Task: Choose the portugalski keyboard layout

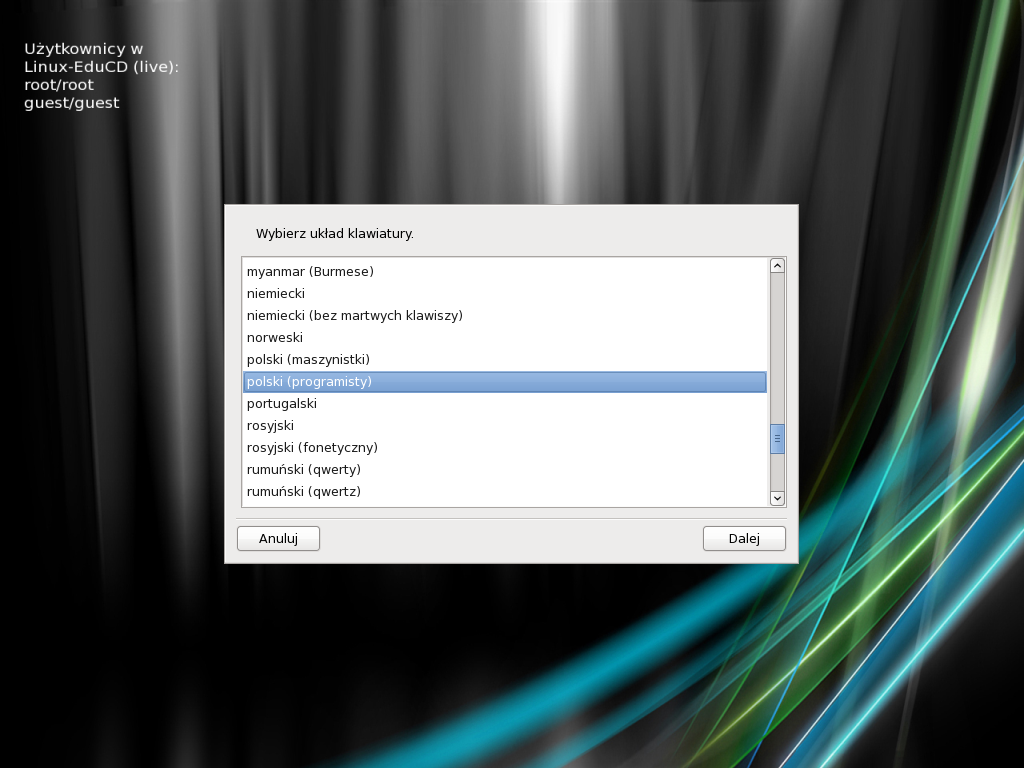Action: [505, 404]
